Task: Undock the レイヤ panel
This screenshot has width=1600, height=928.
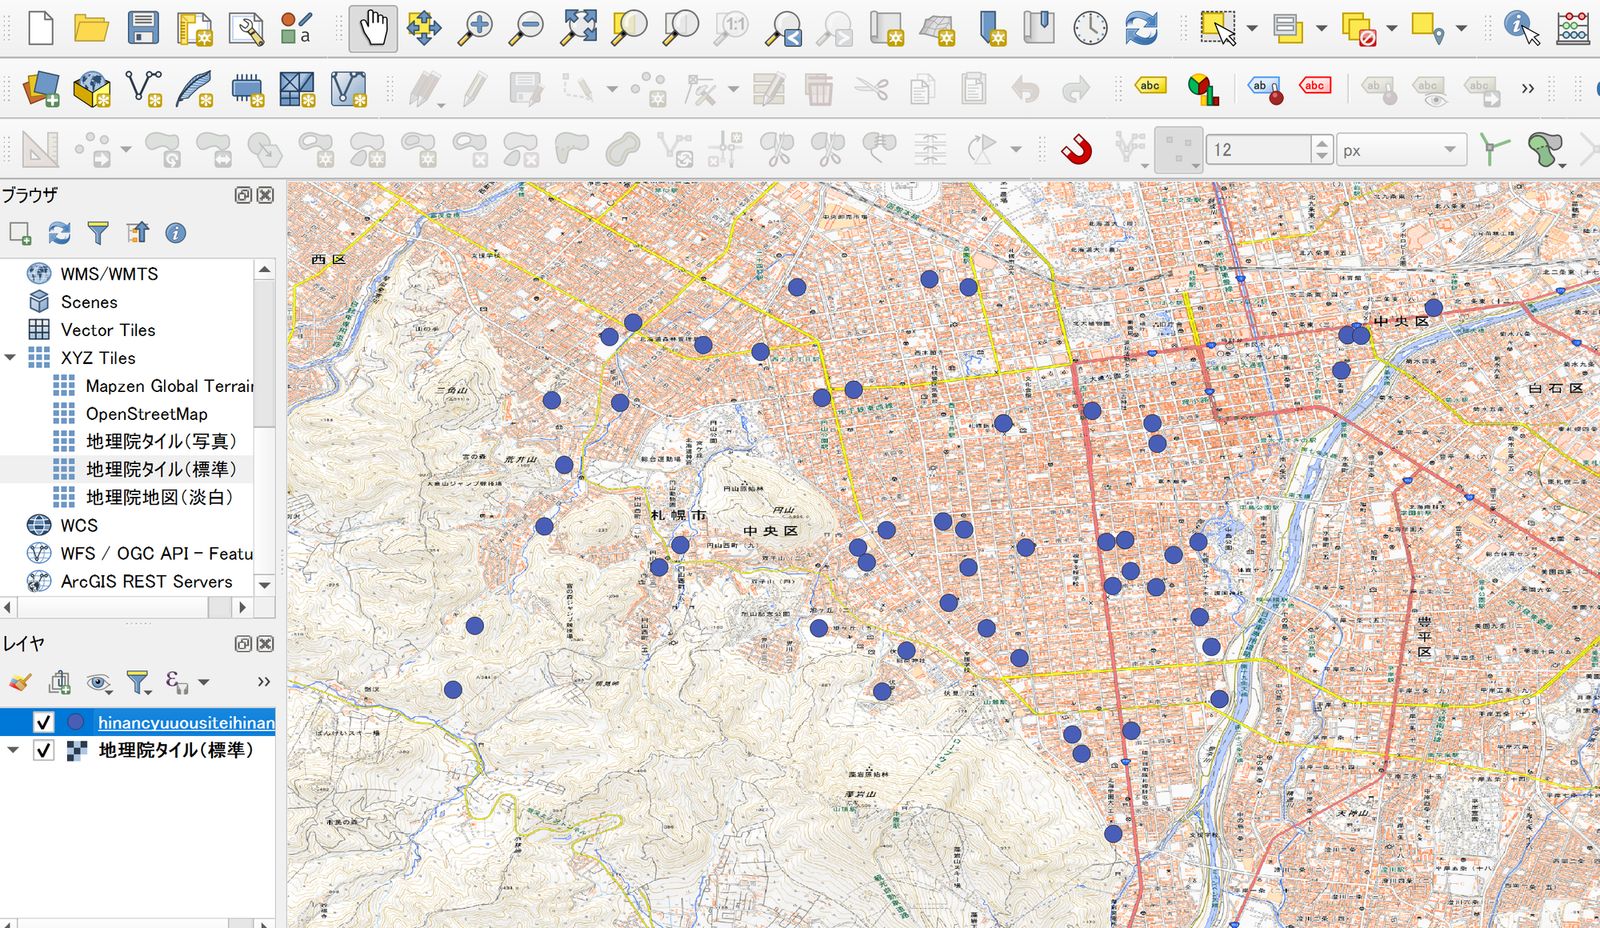Action: (243, 644)
